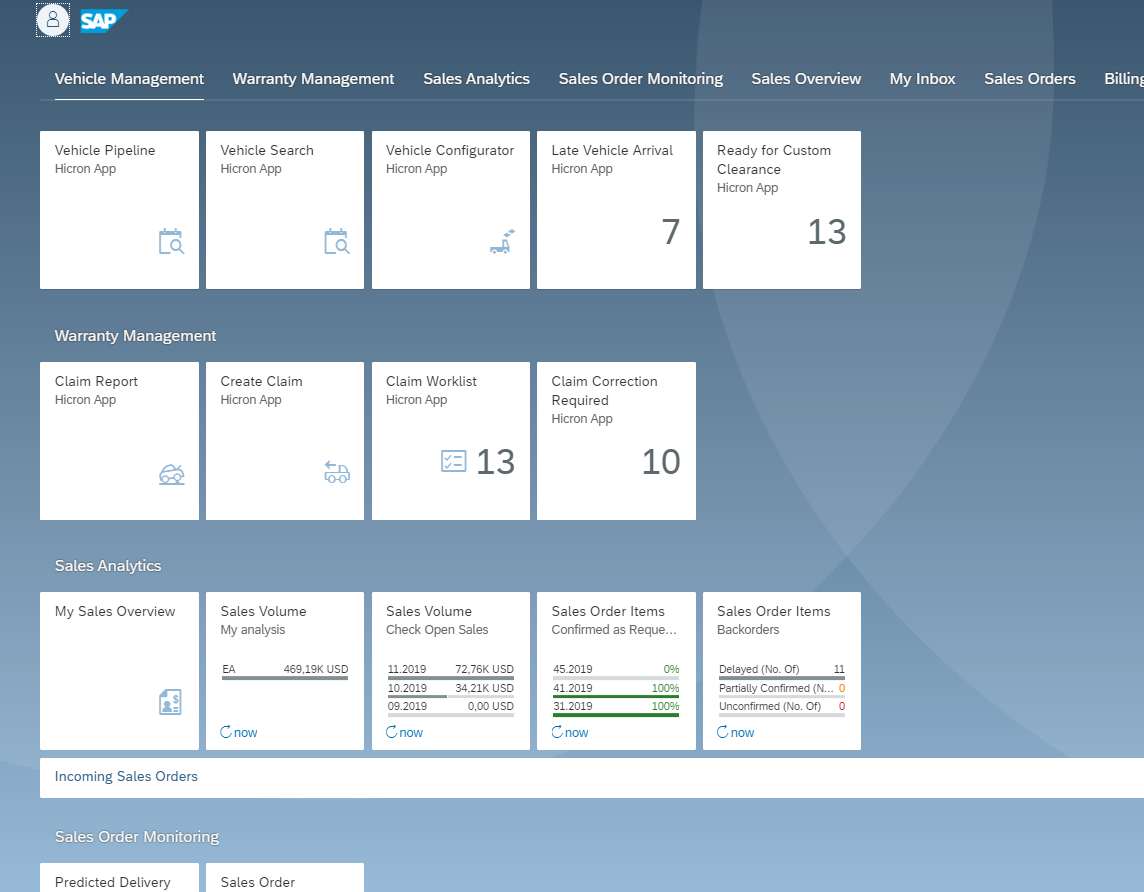Switch to Sales Orders tab

pos(1029,79)
